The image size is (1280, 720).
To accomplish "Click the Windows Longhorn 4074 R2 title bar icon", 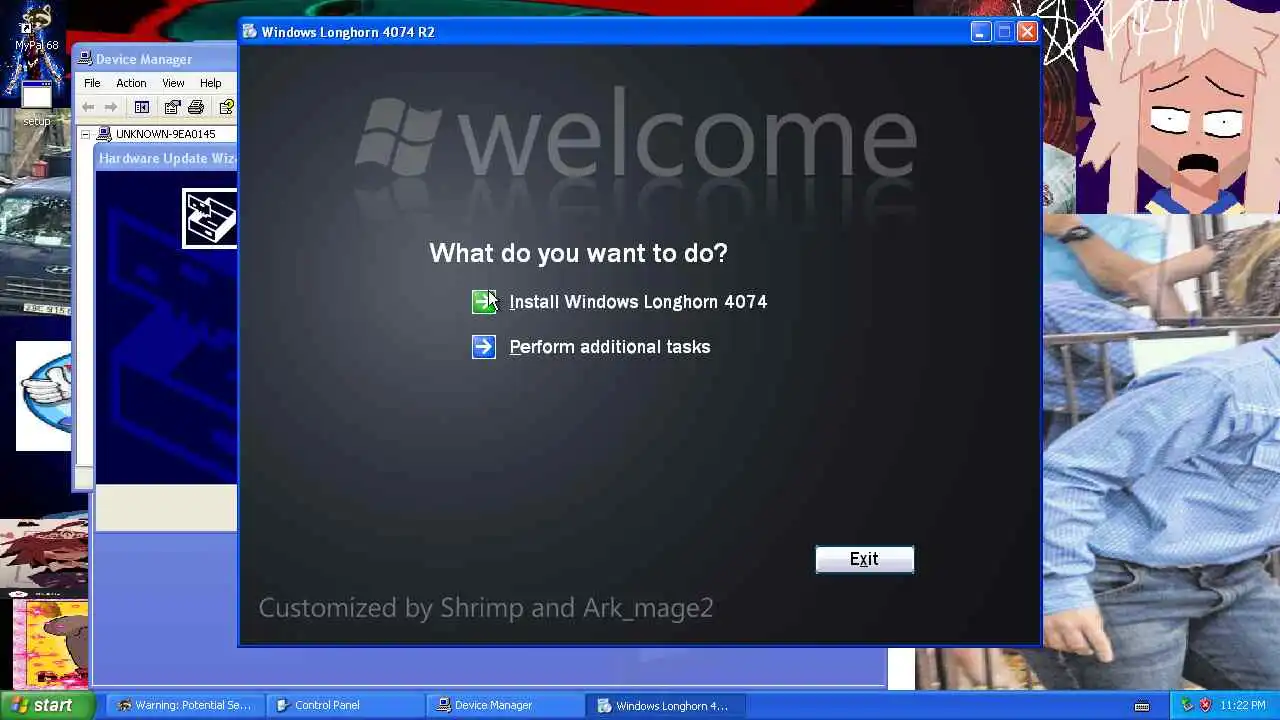I will tap(250, 32).
